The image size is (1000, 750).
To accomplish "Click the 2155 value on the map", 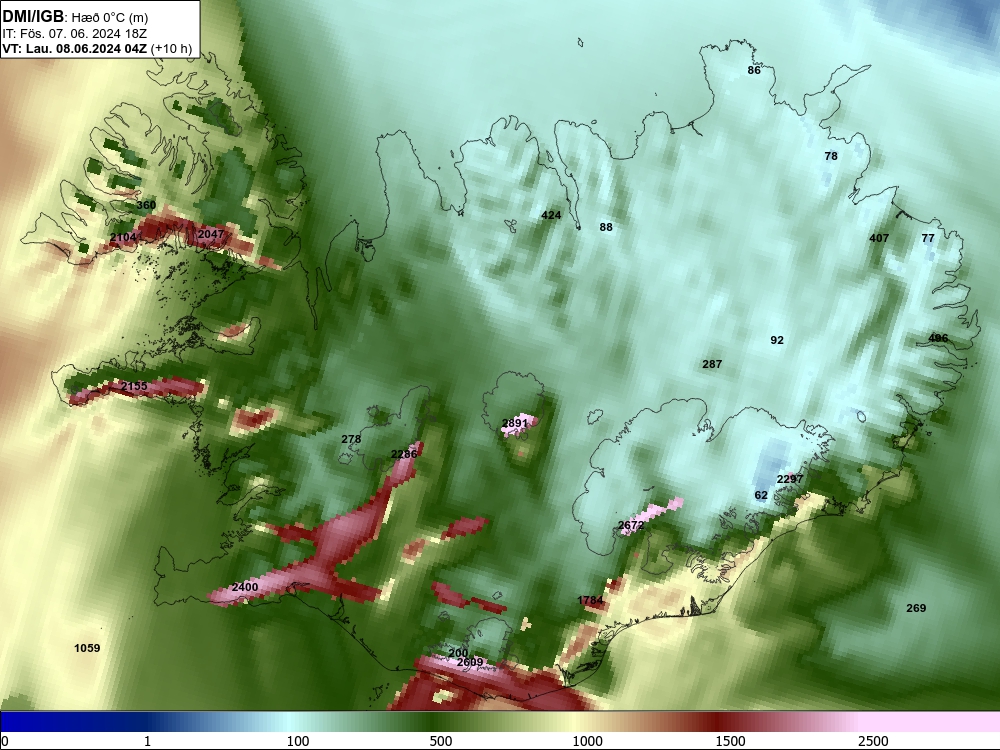I will pos(134,386).
